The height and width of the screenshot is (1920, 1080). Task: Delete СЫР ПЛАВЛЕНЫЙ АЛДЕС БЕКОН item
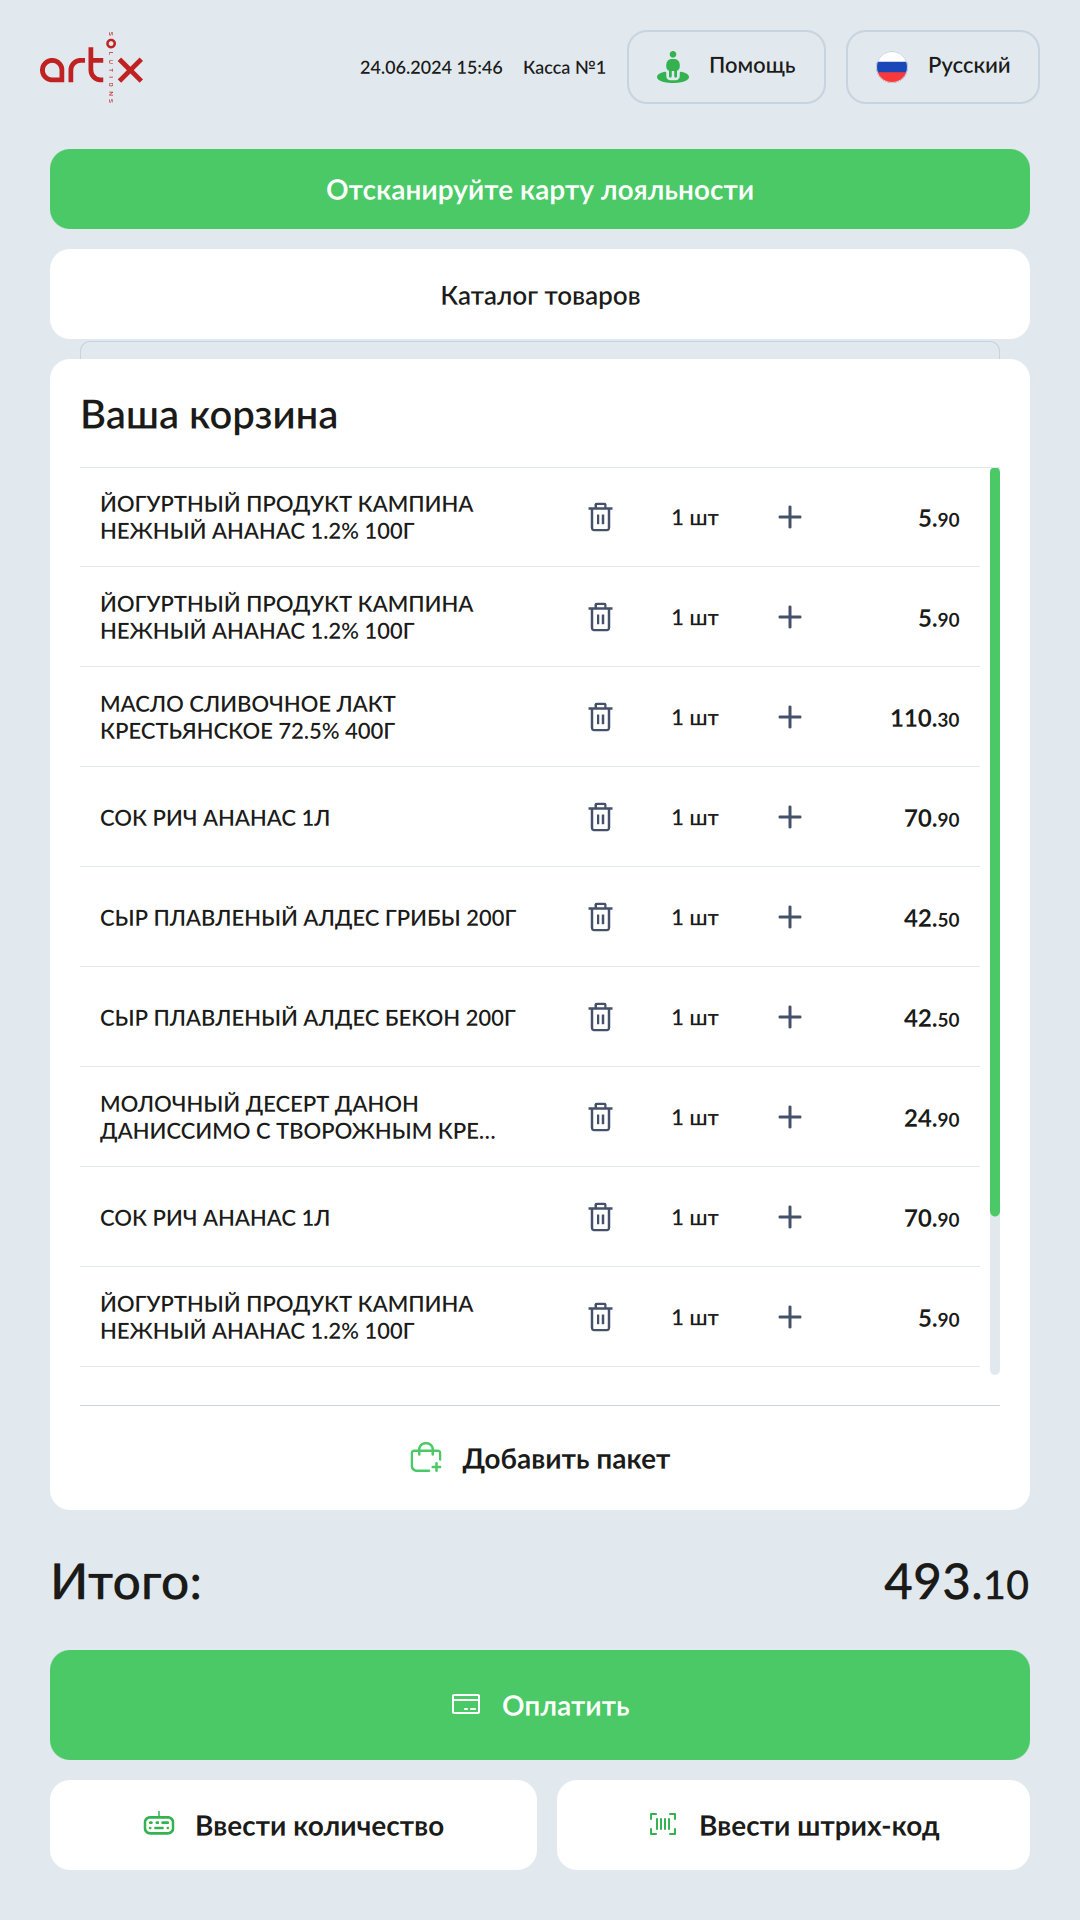pos(600,1017)
